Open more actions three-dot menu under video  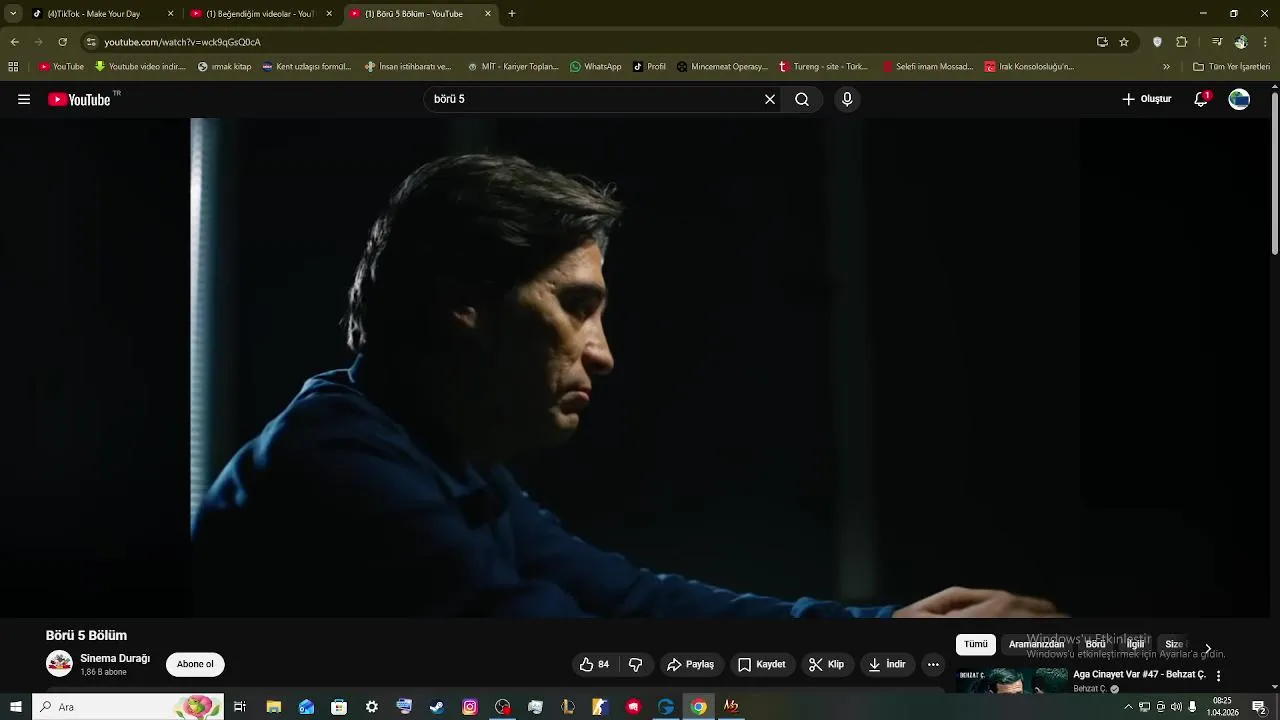pyautogui.click(x=933, y=664)
